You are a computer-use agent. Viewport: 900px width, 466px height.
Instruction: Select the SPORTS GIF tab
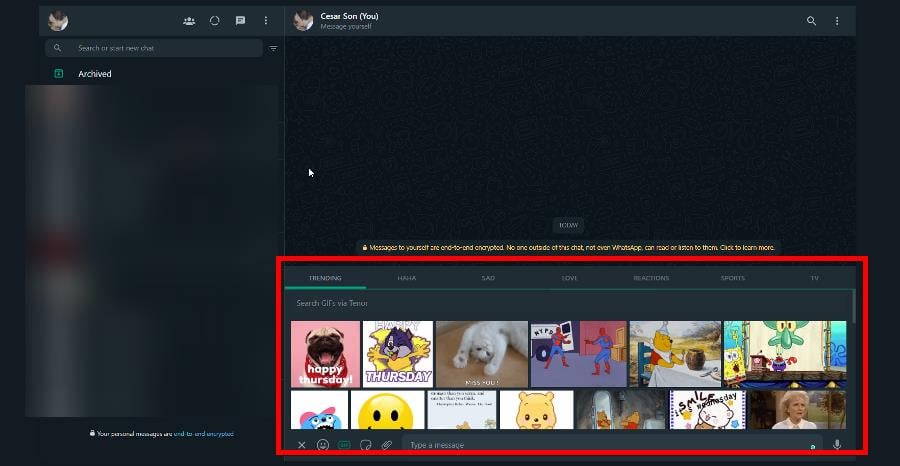[x=733, y=278]
